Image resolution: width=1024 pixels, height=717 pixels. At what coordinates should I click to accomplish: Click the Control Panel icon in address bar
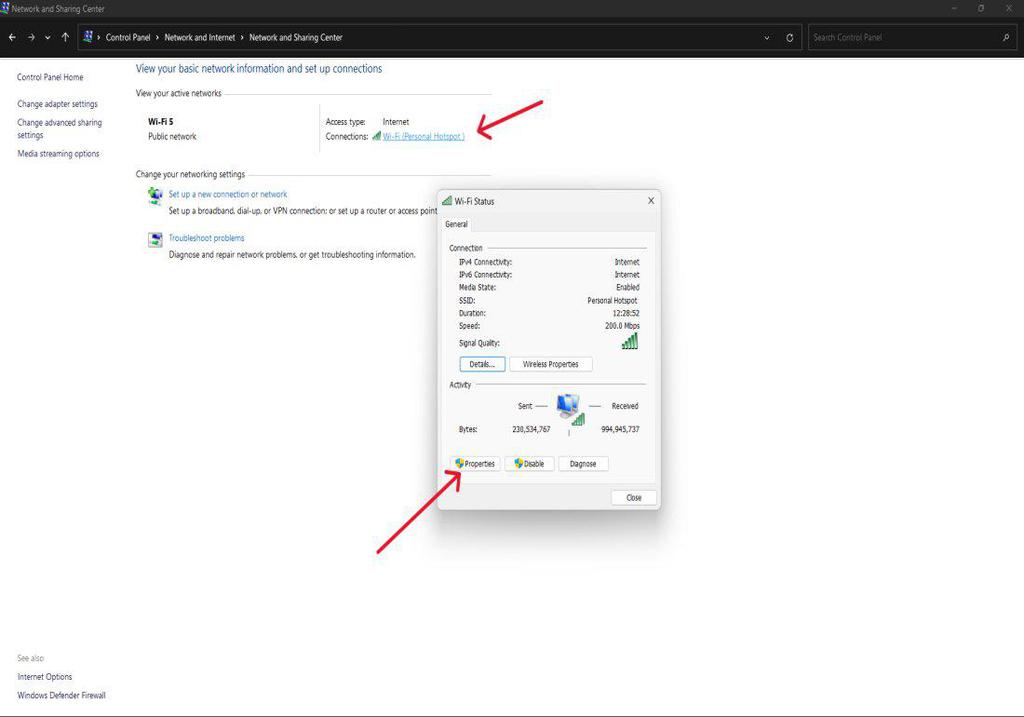[x=88, y=37]
